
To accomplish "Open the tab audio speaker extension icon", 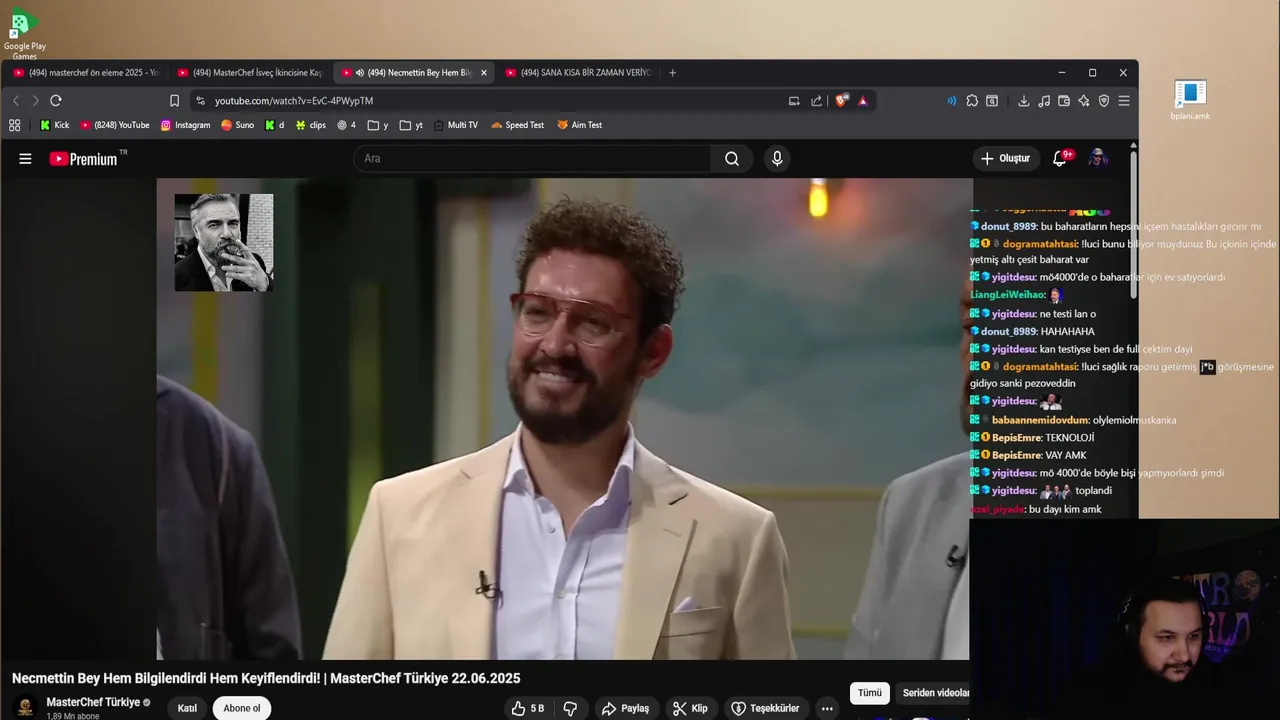I will click(951, 101).
